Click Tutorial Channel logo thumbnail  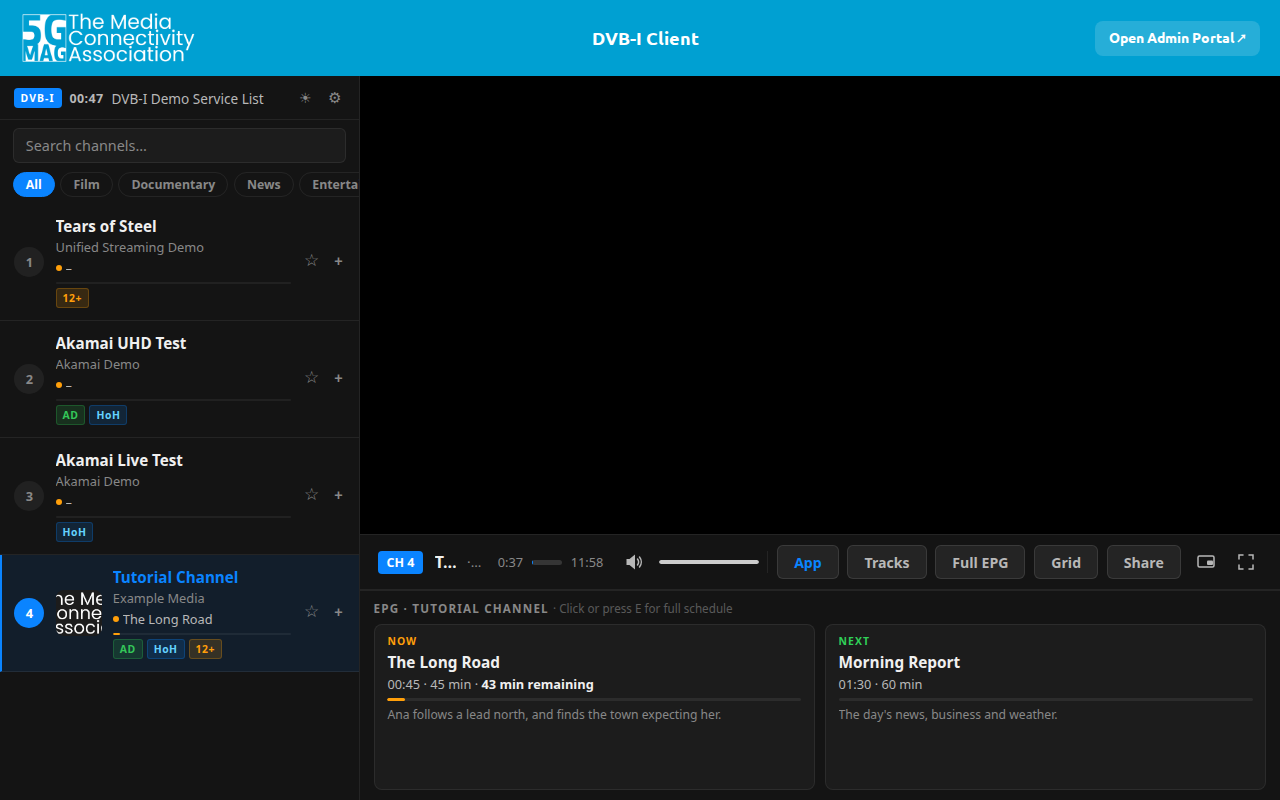79,613
